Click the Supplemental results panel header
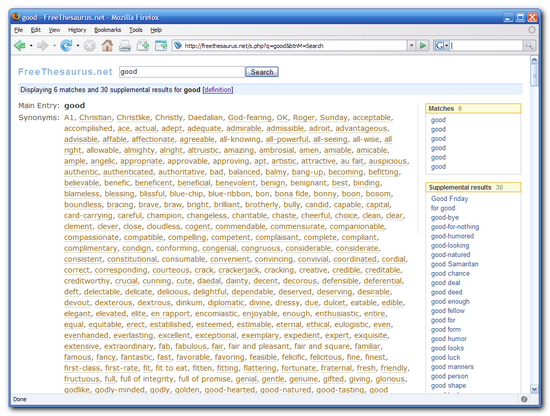550x416 pixels. [473, 187]
